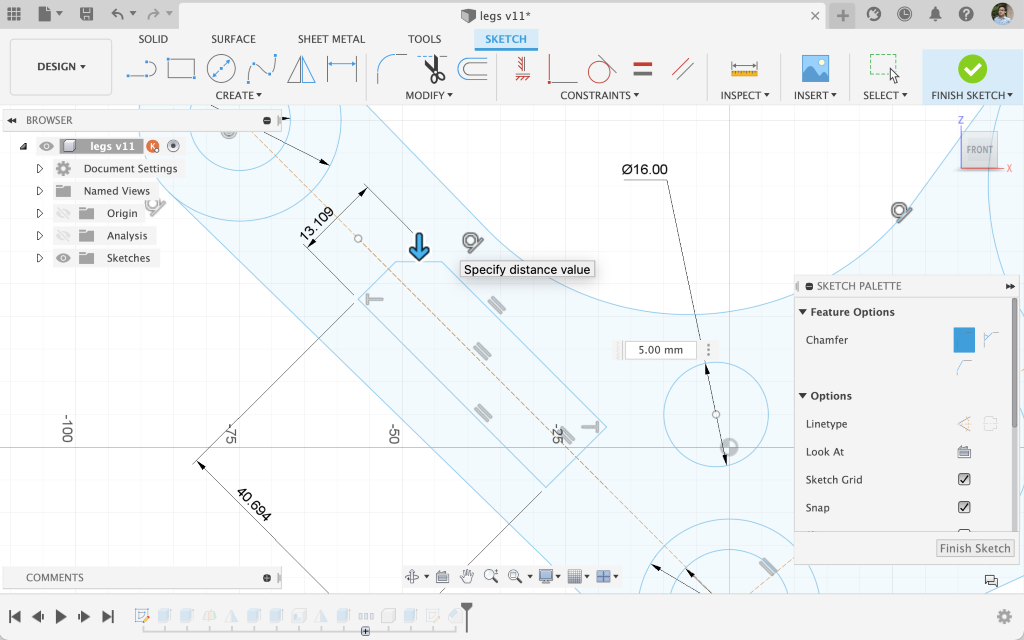The height and width of the screenshot is (640, 1024).
Task: Select the Line tool in Create
Action: [141, 69]
